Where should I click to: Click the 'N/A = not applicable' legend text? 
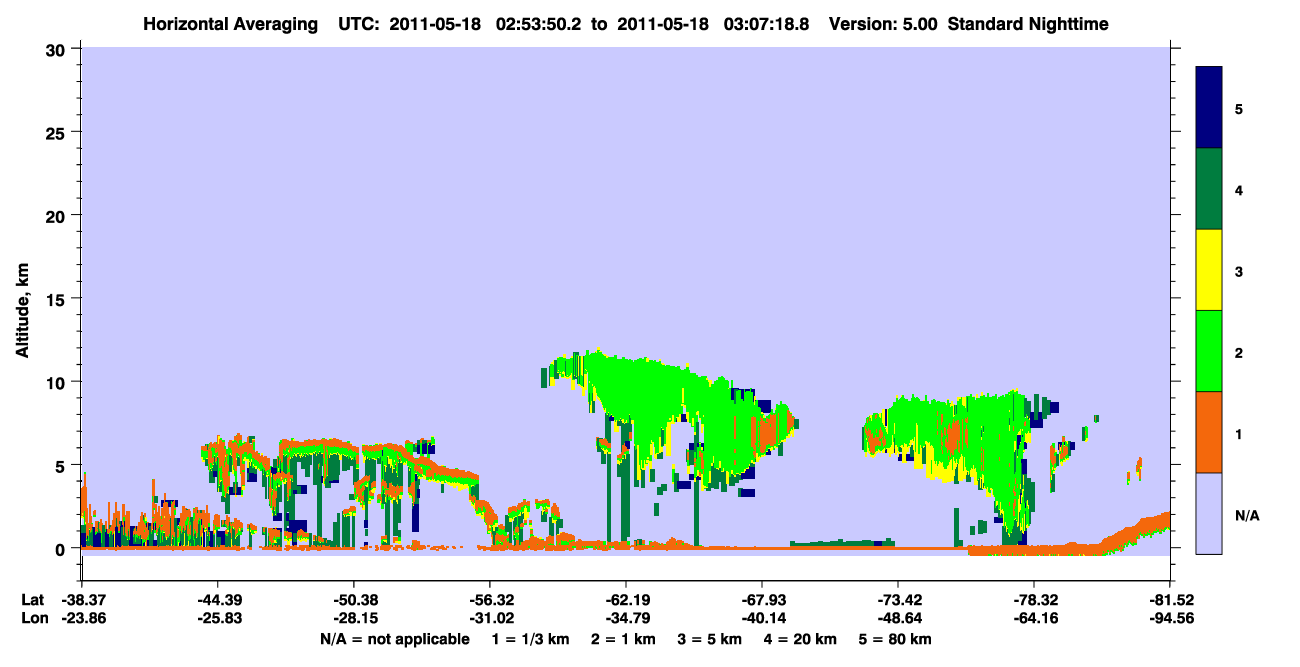click(x=395, y=638)
